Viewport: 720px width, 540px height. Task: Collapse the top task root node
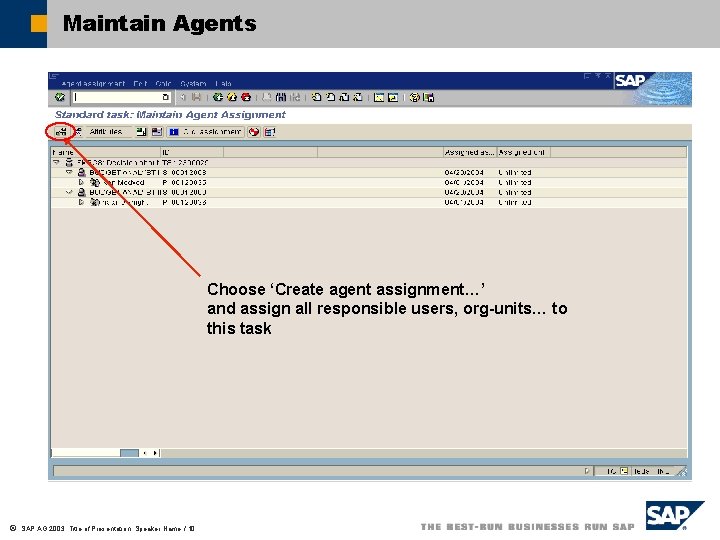pos(56,163)
